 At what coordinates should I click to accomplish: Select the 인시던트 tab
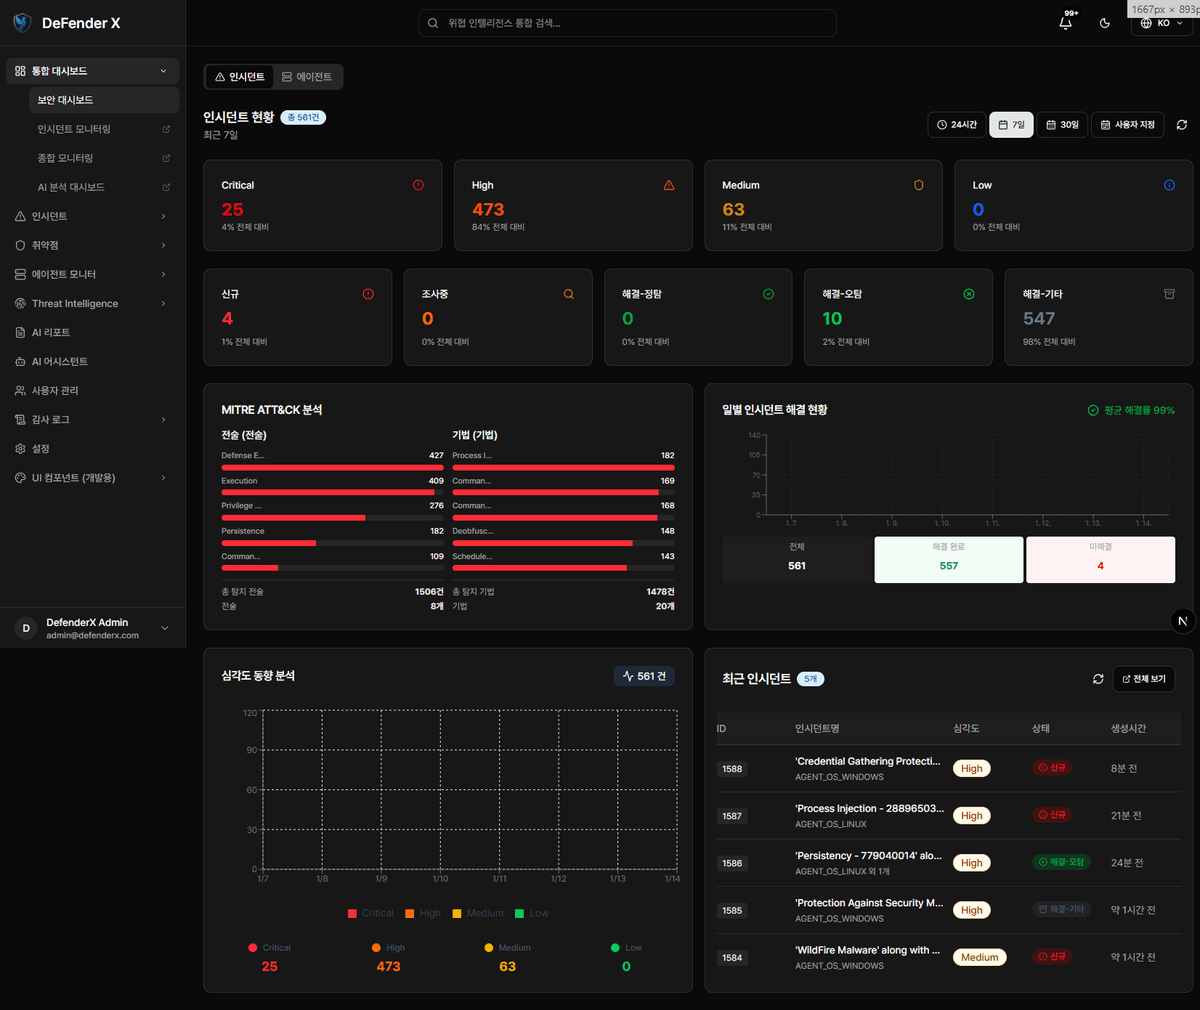click(240, 77)
